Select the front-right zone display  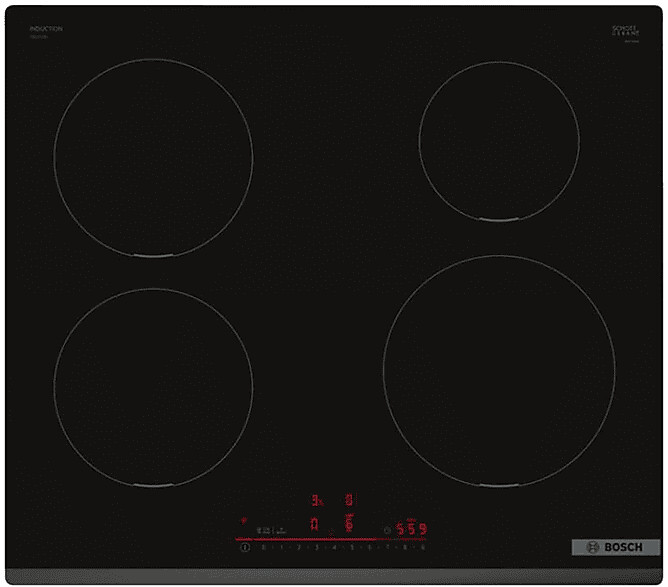pyautogui.click(x=348, y=523)
